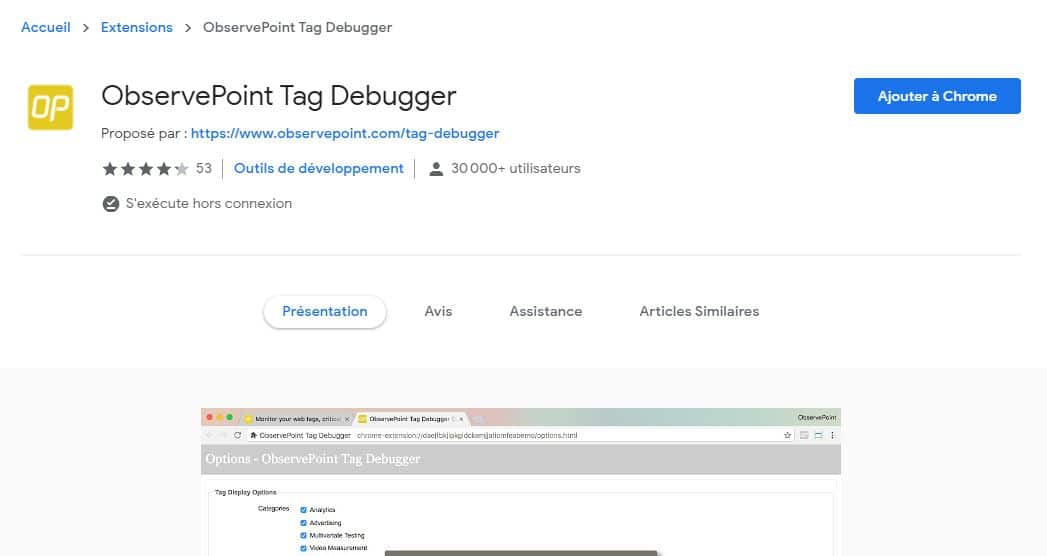
Task: Toggle Analytics checkbox in the preview
Action: pyautogui.click(x=304, y=509)
